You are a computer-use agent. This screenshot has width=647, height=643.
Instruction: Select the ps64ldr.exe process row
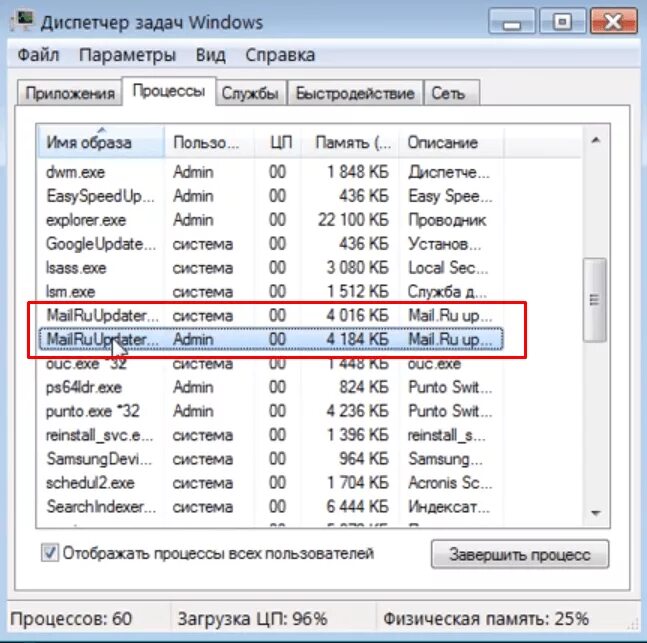point(270,388)
